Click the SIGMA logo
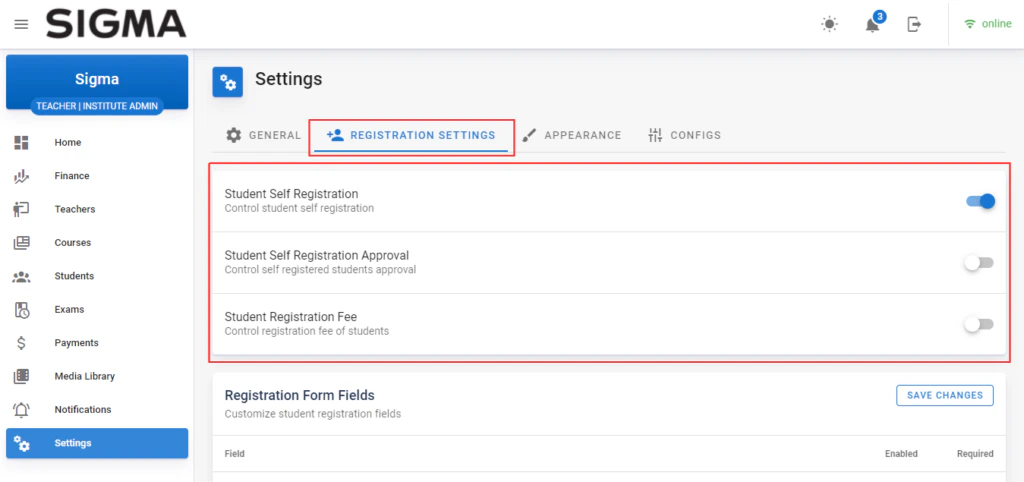The height and width of the screenshot is (482, 1024). (116, 24)
